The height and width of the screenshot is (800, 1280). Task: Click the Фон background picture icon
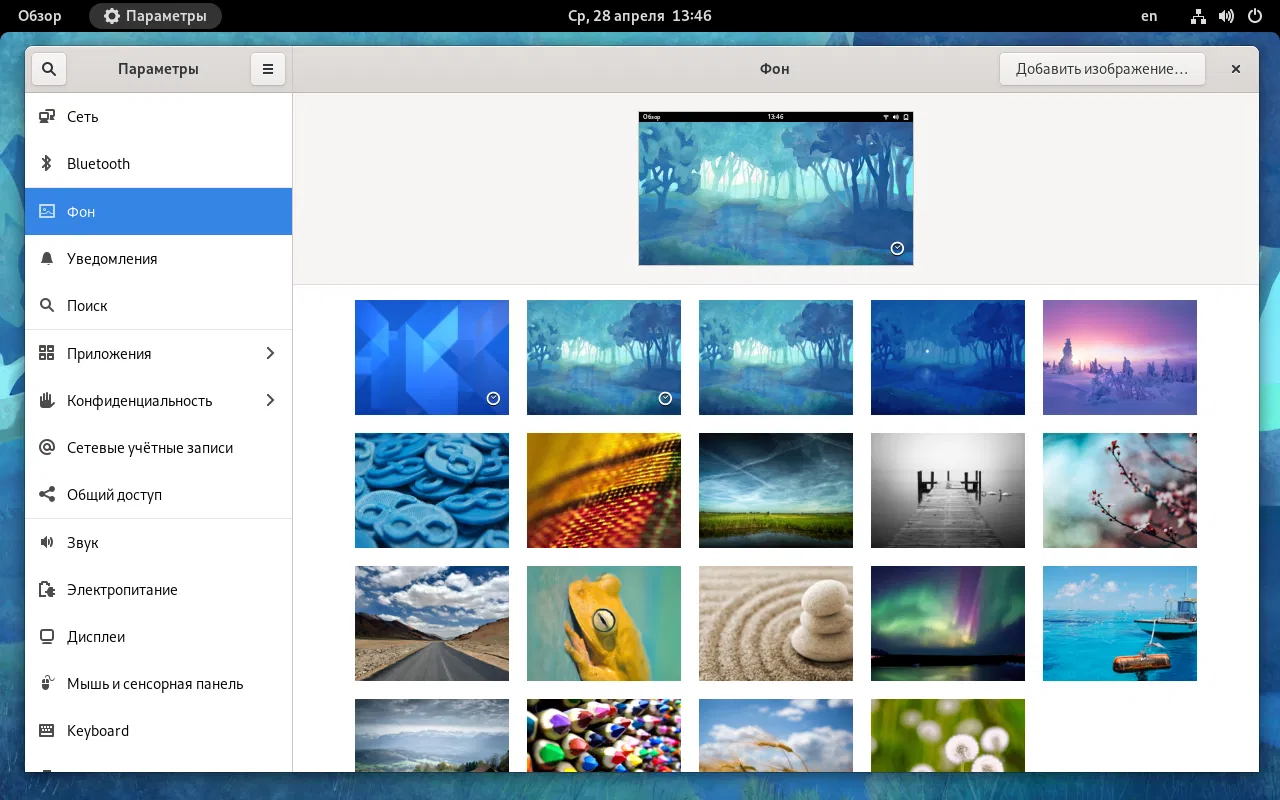coord(47,211)
